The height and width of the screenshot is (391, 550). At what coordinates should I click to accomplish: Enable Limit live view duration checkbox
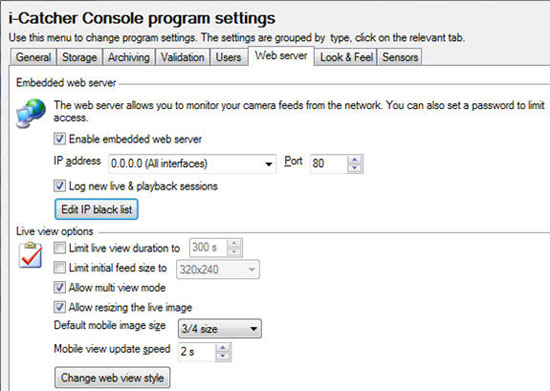(x=60, y=248)
